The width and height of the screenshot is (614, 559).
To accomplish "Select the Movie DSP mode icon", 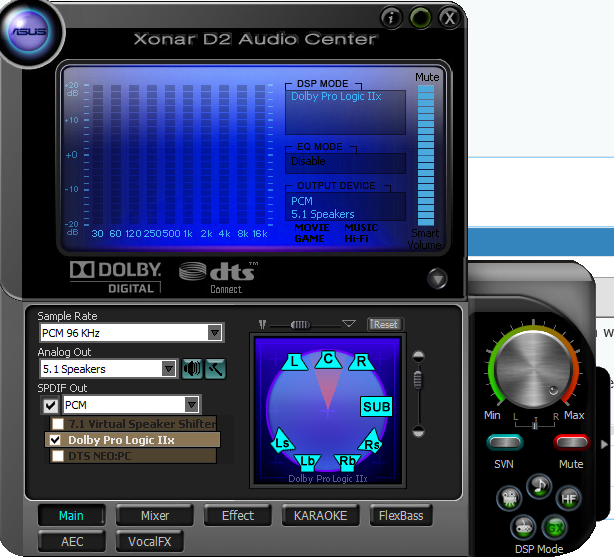I will 509,498.
